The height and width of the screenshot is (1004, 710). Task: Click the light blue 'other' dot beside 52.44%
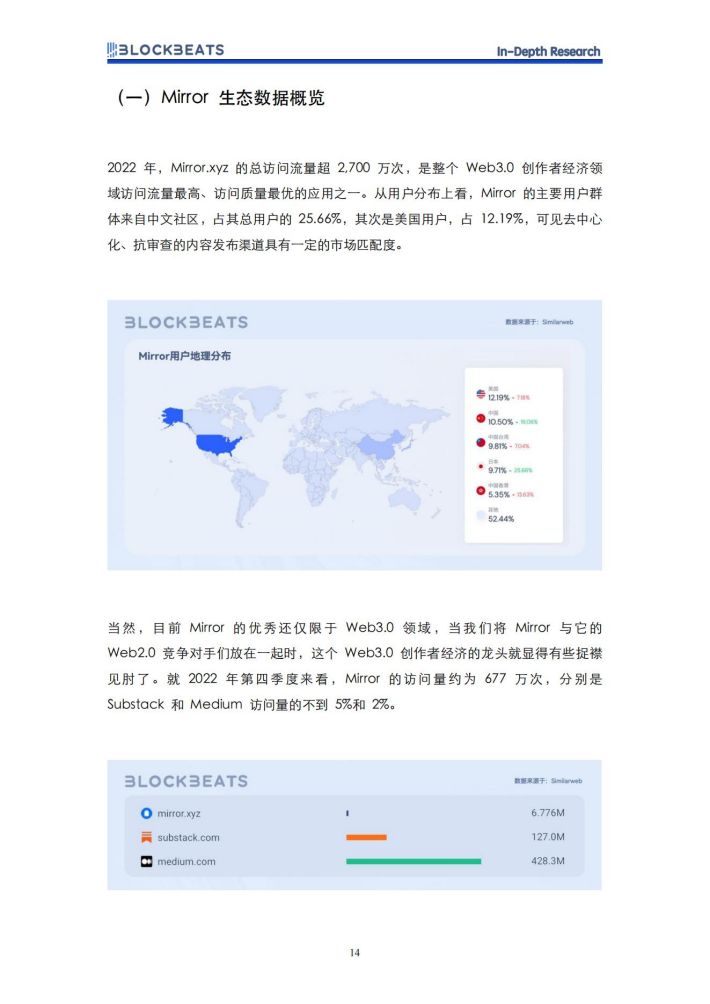[x=481, y=515]
